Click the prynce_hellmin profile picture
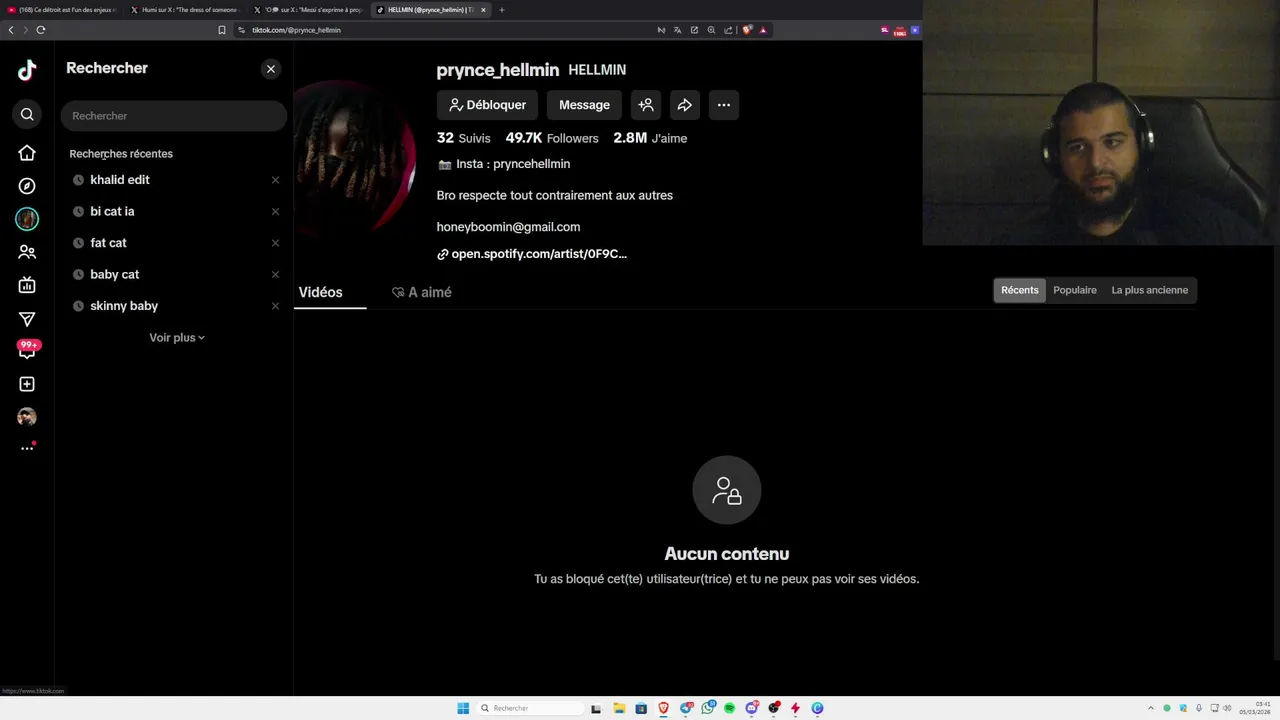Screen dimensions: 1280x720 click(x=356, y=158)
